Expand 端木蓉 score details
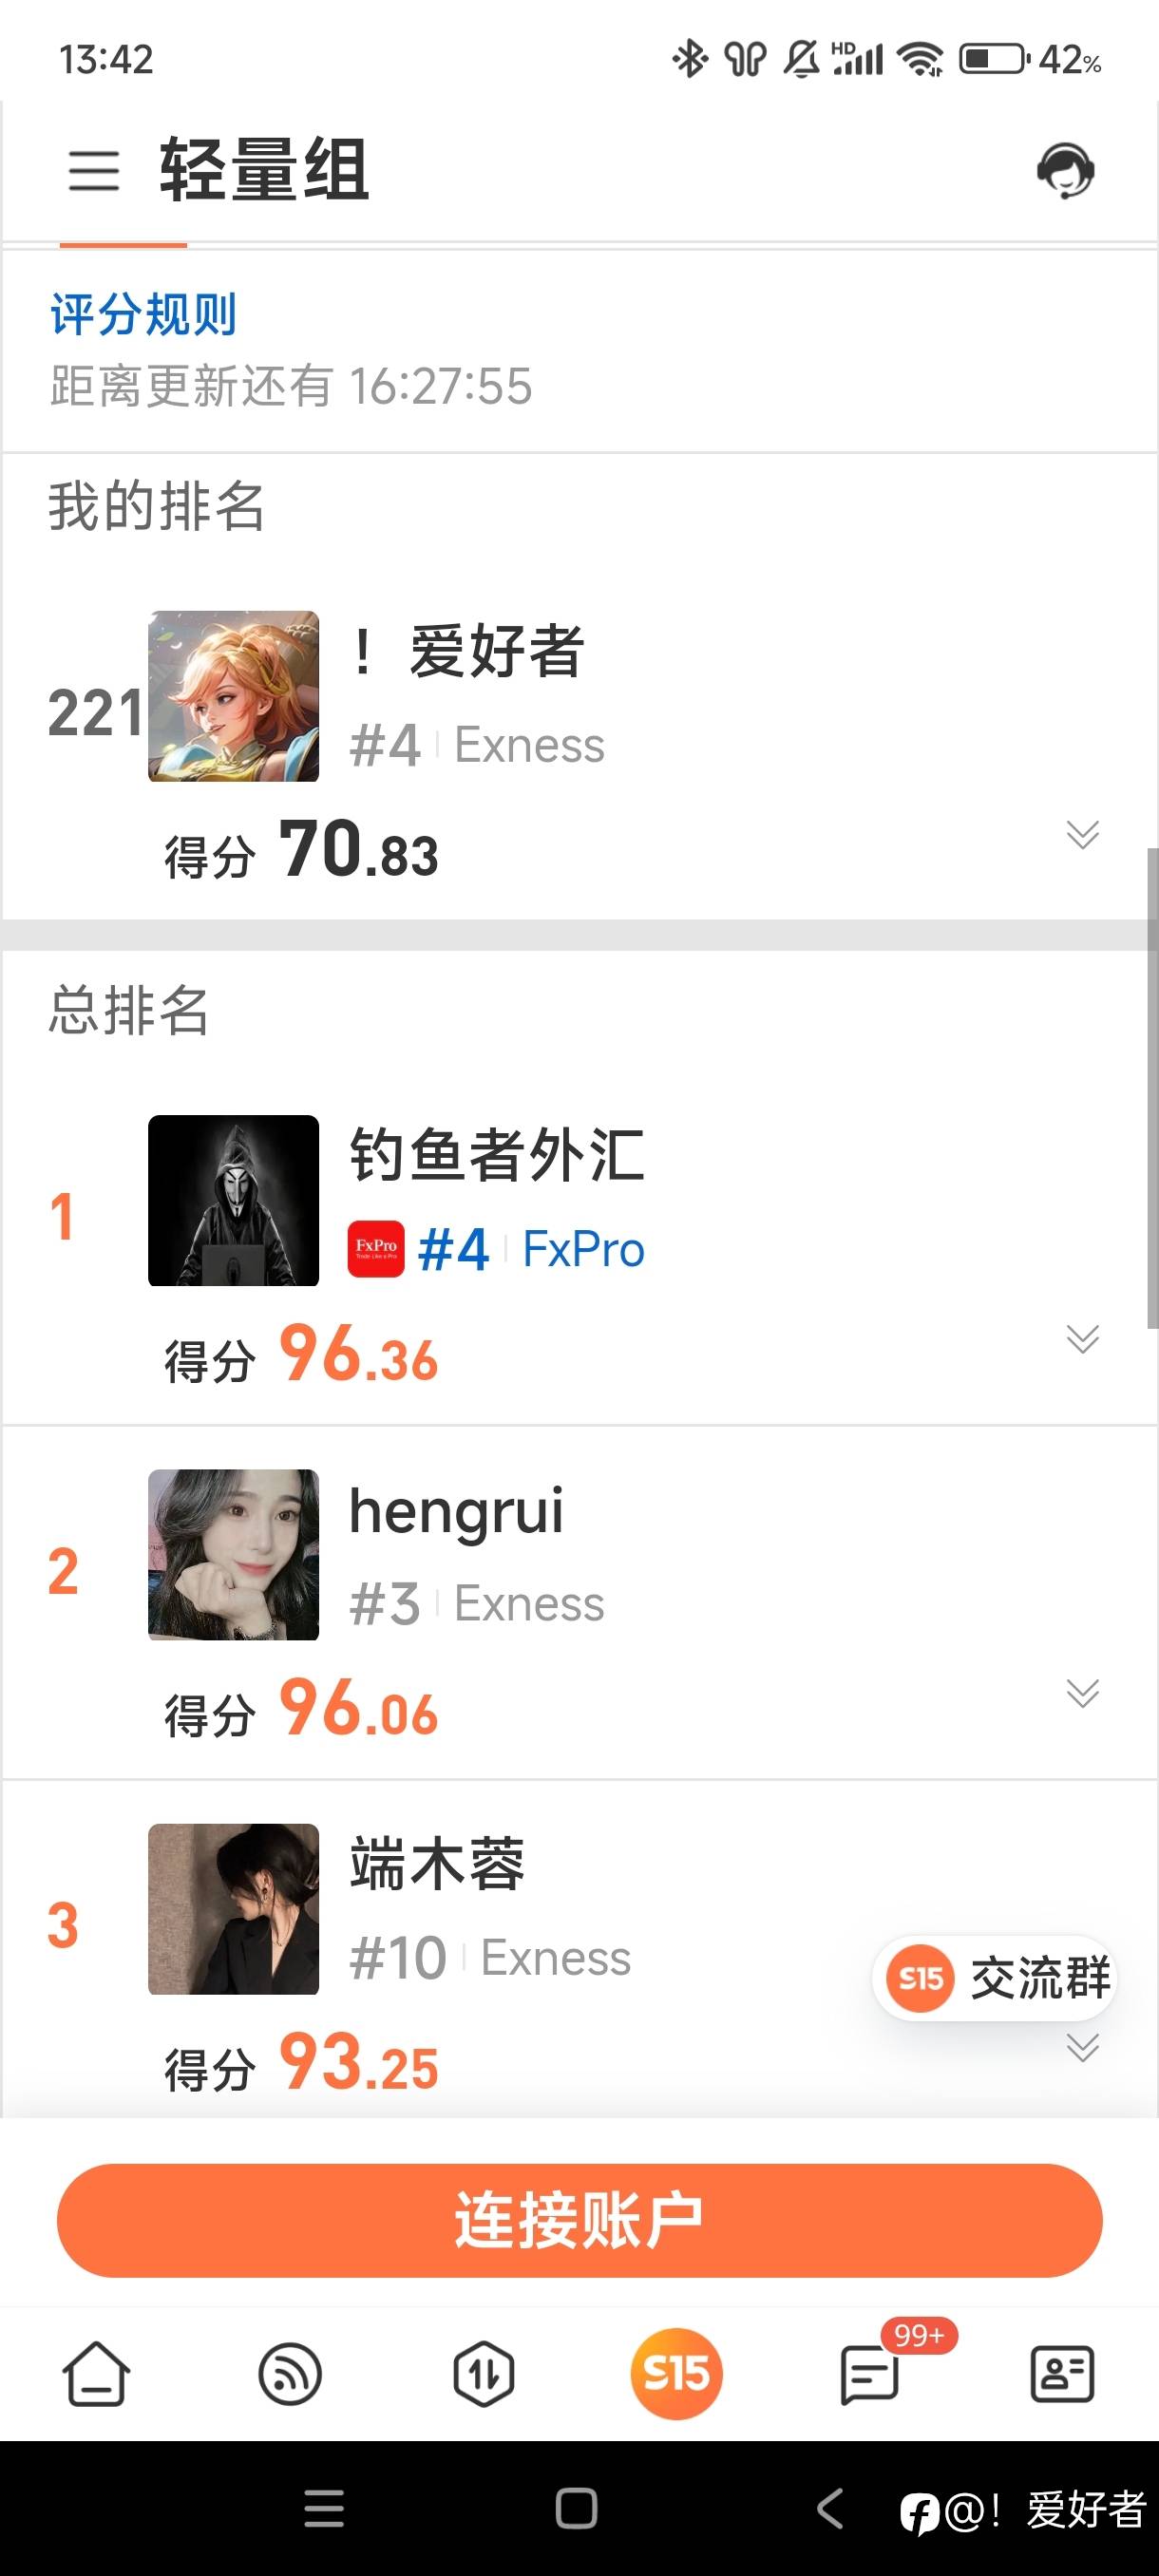Screen dimensions: 1159x2576 (x=1082, y=2046)
